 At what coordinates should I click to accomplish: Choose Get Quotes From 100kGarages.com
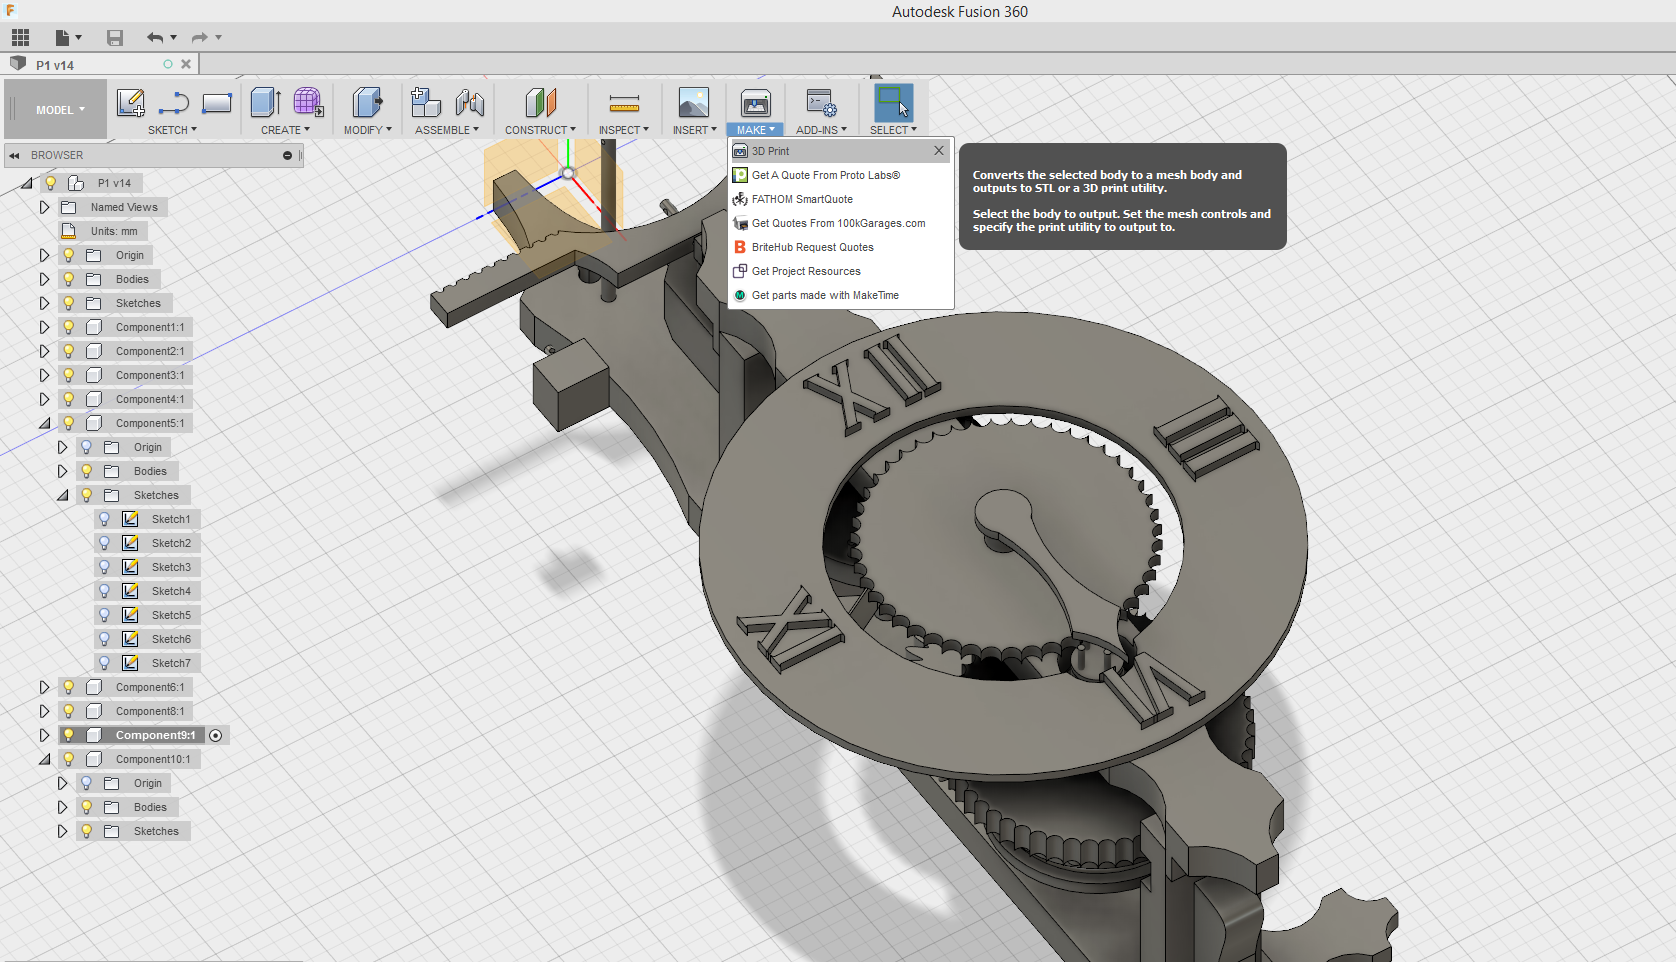tap(840, 223)
